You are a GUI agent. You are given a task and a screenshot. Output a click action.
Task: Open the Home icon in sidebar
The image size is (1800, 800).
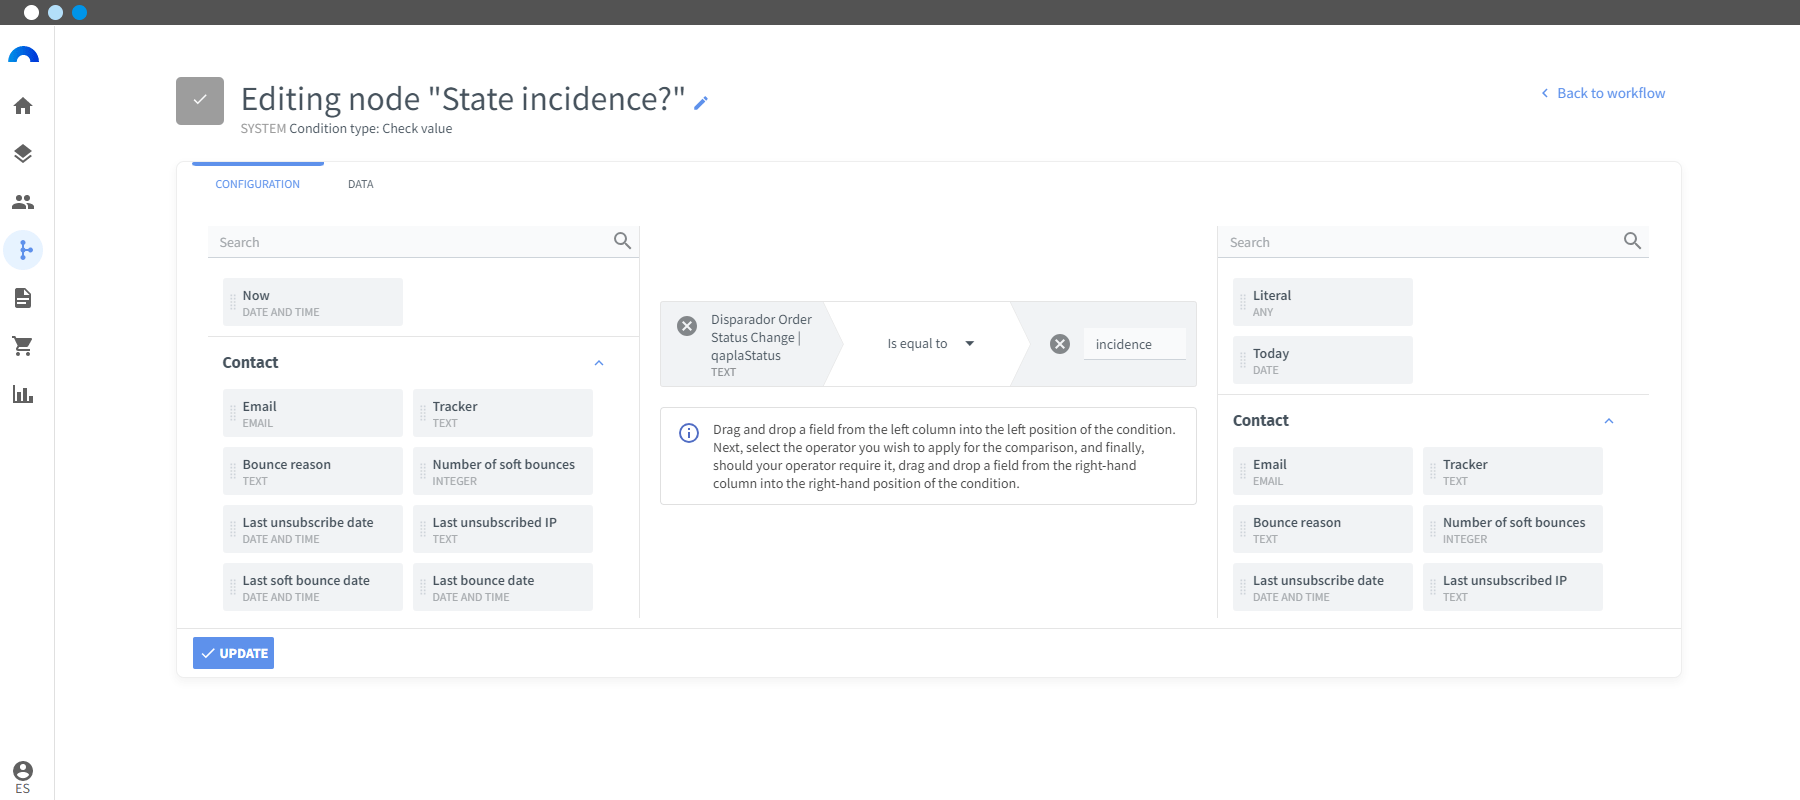[23, 106]
